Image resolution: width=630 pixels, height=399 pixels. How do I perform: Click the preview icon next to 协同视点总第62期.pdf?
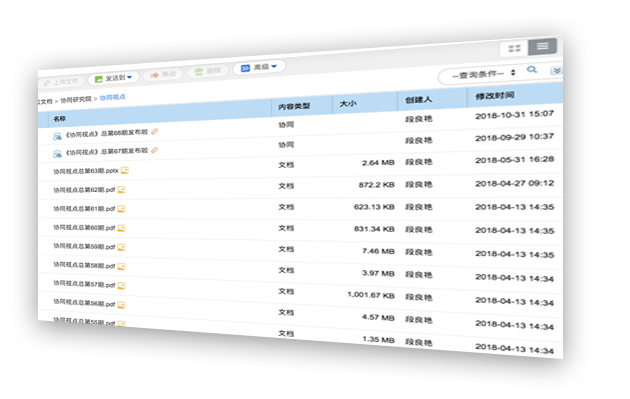(121, 190)
